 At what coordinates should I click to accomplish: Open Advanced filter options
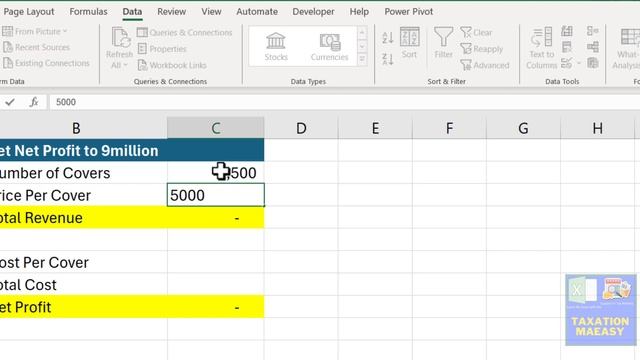[485, 65]
